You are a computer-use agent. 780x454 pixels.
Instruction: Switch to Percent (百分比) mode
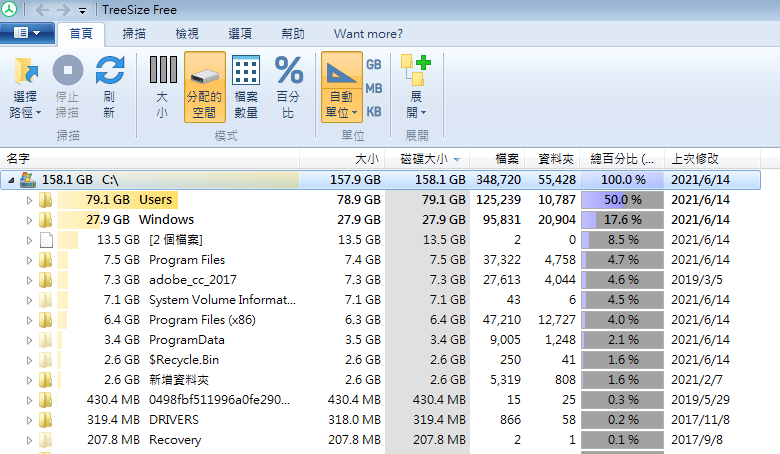pos(289,88)
